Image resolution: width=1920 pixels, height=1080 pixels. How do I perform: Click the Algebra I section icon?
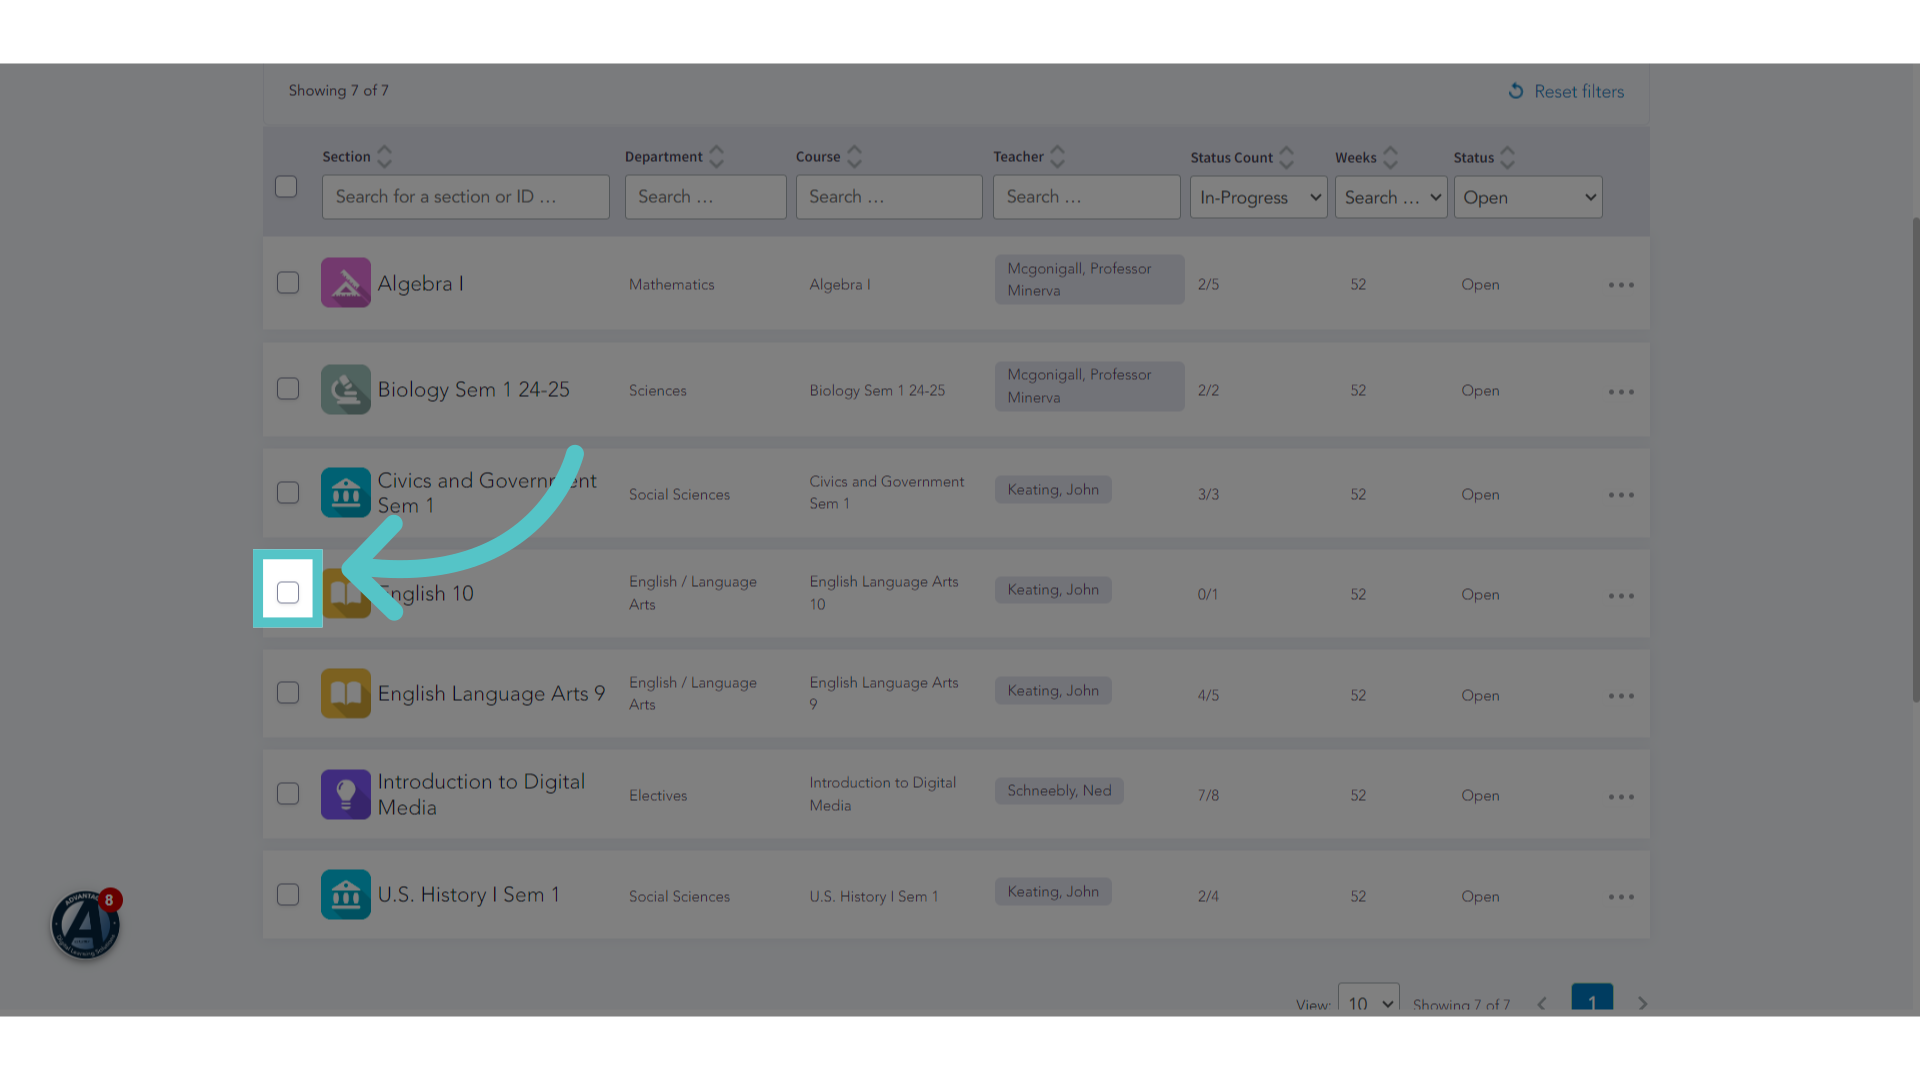coord(345,283)
